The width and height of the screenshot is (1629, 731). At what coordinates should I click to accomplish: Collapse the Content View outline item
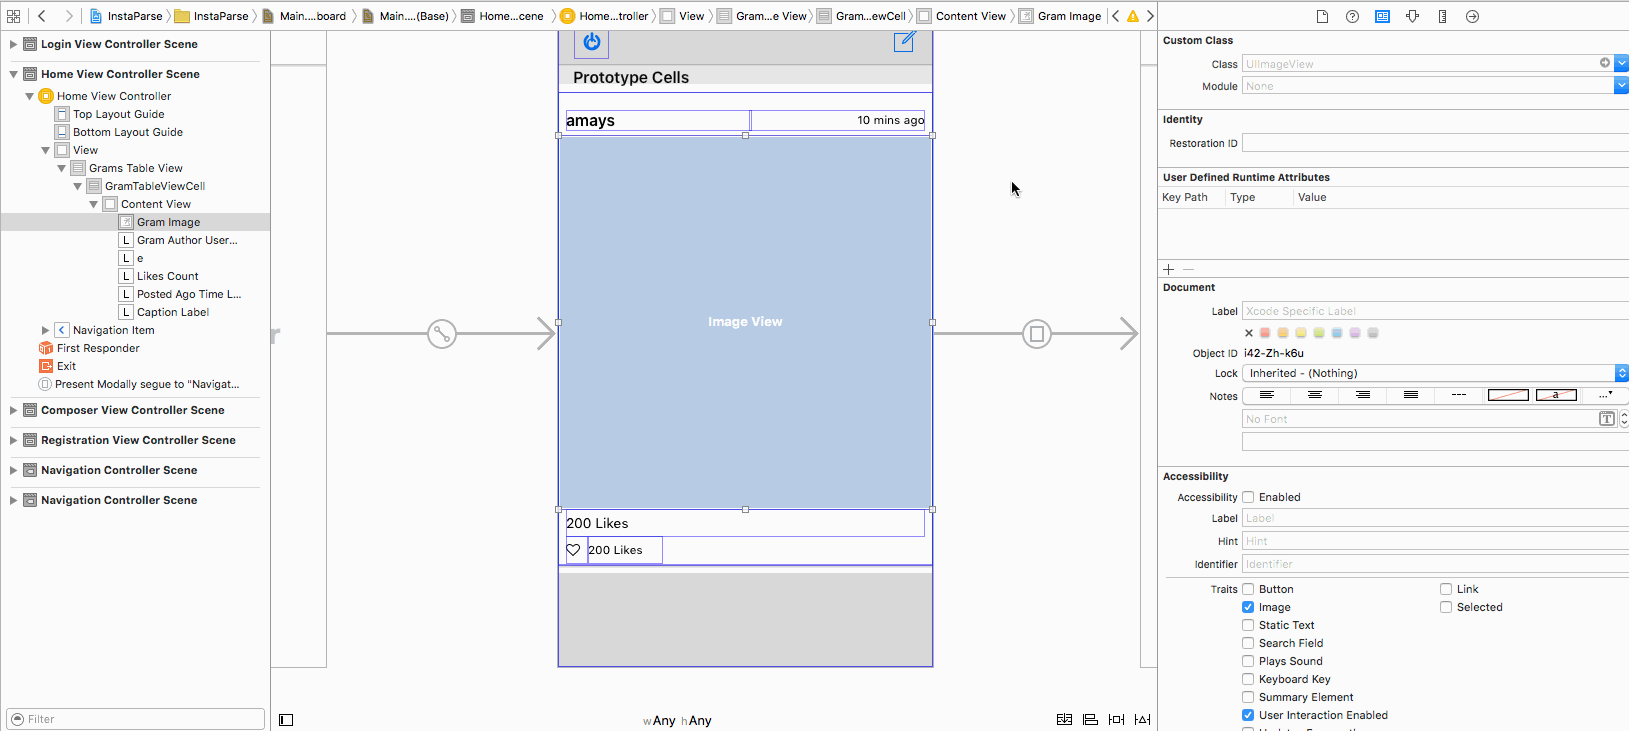(x=93, y=204)
